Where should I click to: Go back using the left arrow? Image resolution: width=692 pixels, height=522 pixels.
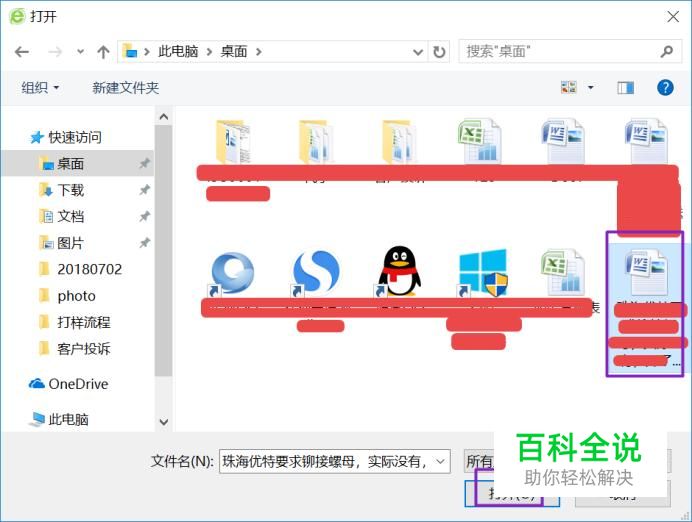coord(22,52)
